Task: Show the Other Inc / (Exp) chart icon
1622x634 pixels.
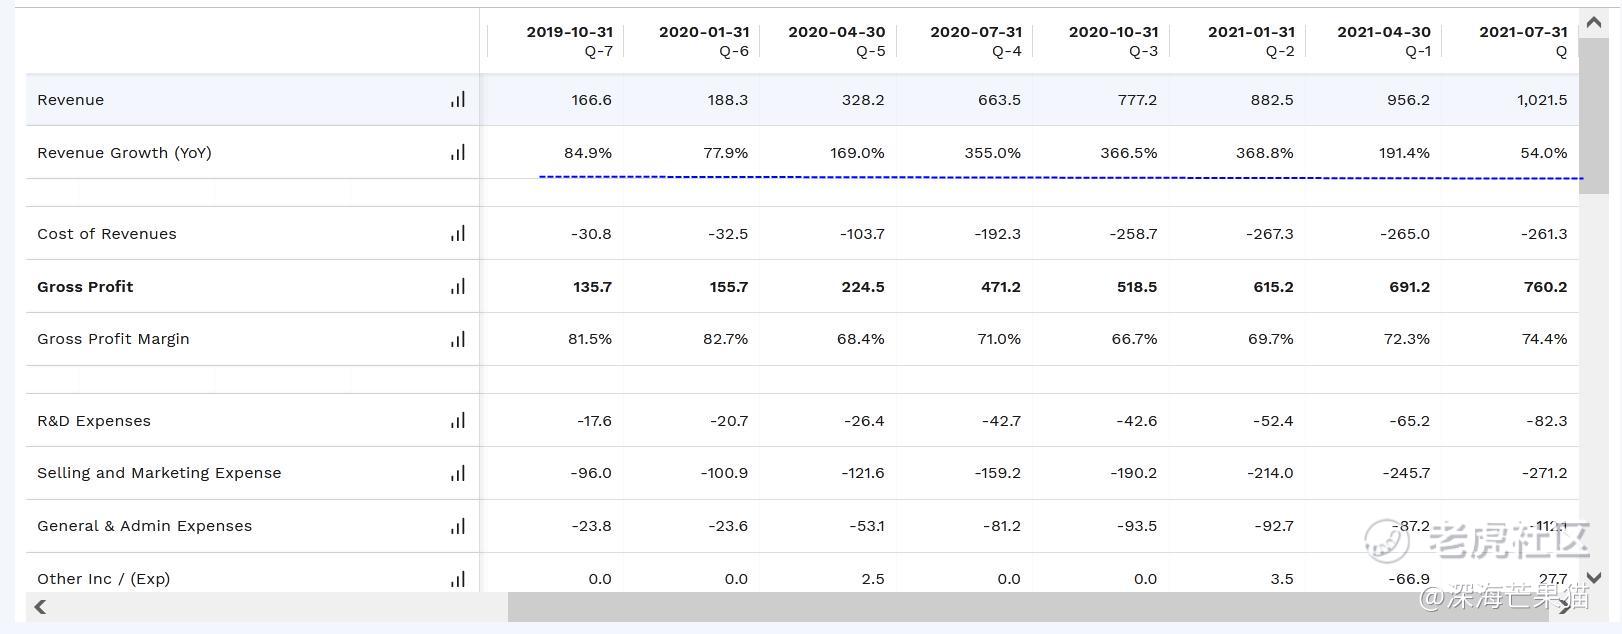Action: tap(458, 578)
